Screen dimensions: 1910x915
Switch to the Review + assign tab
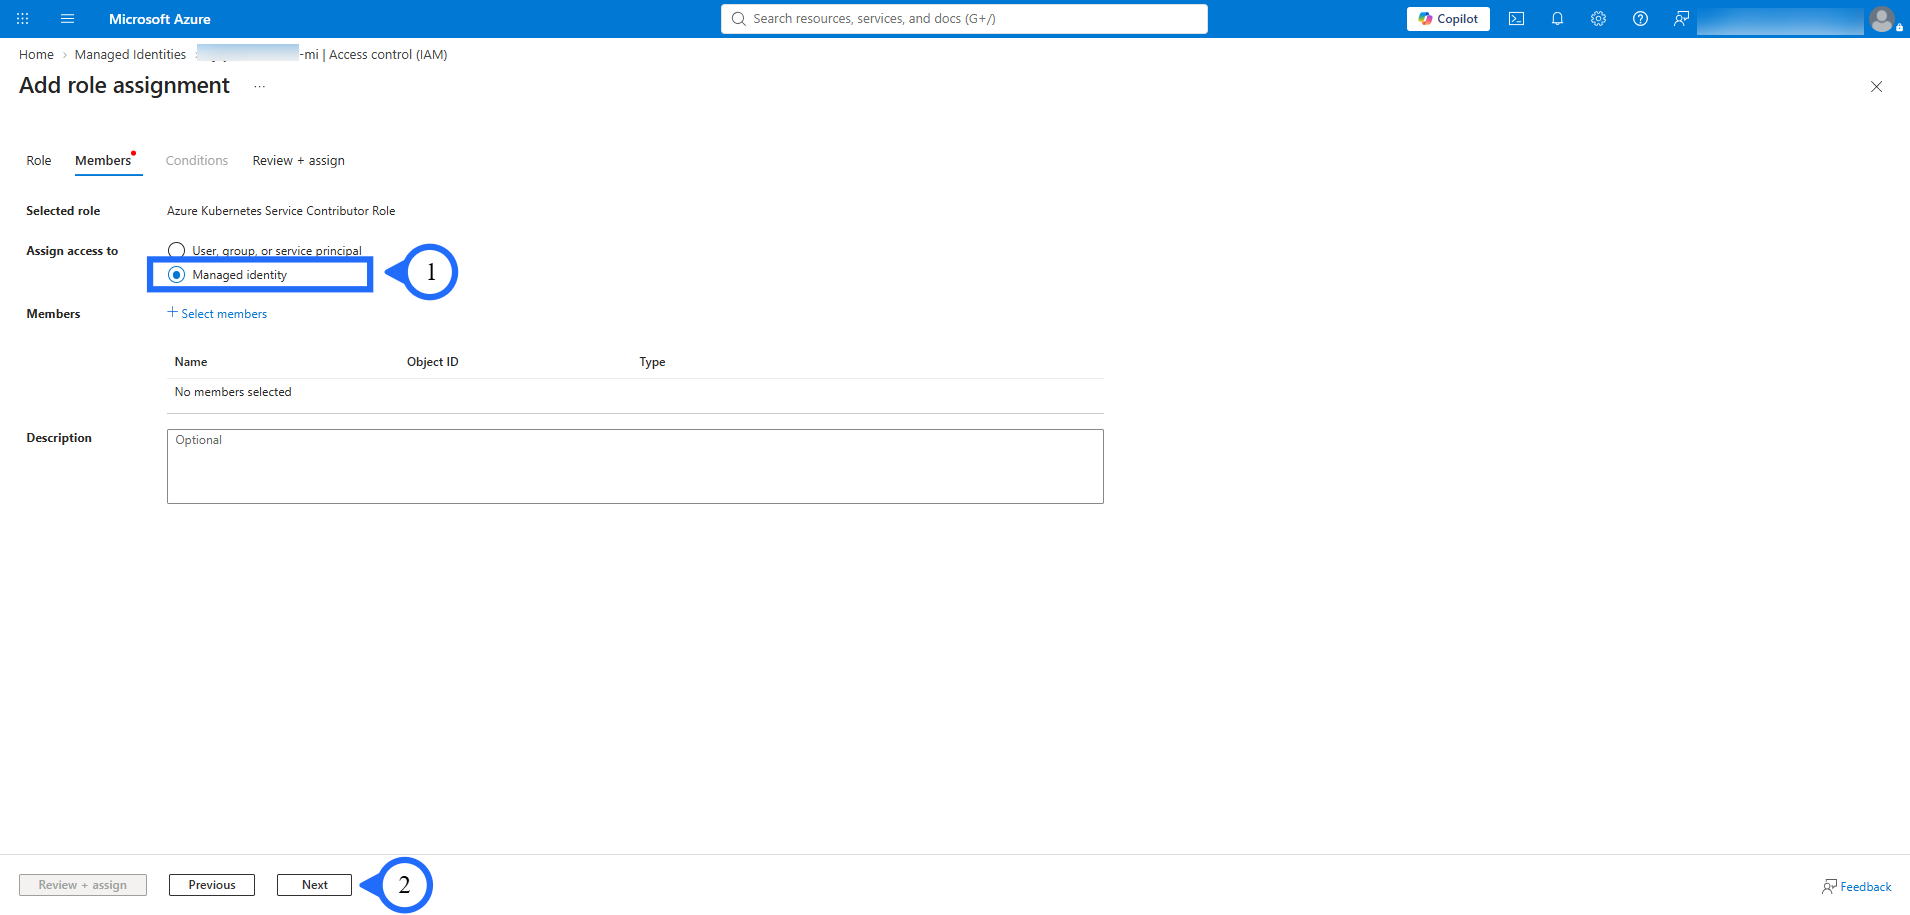298,161
